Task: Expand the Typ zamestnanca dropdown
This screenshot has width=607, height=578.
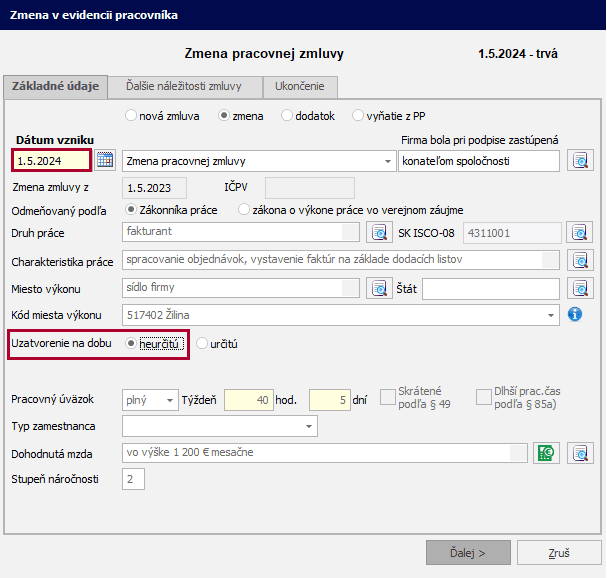Action: point(308,427)
